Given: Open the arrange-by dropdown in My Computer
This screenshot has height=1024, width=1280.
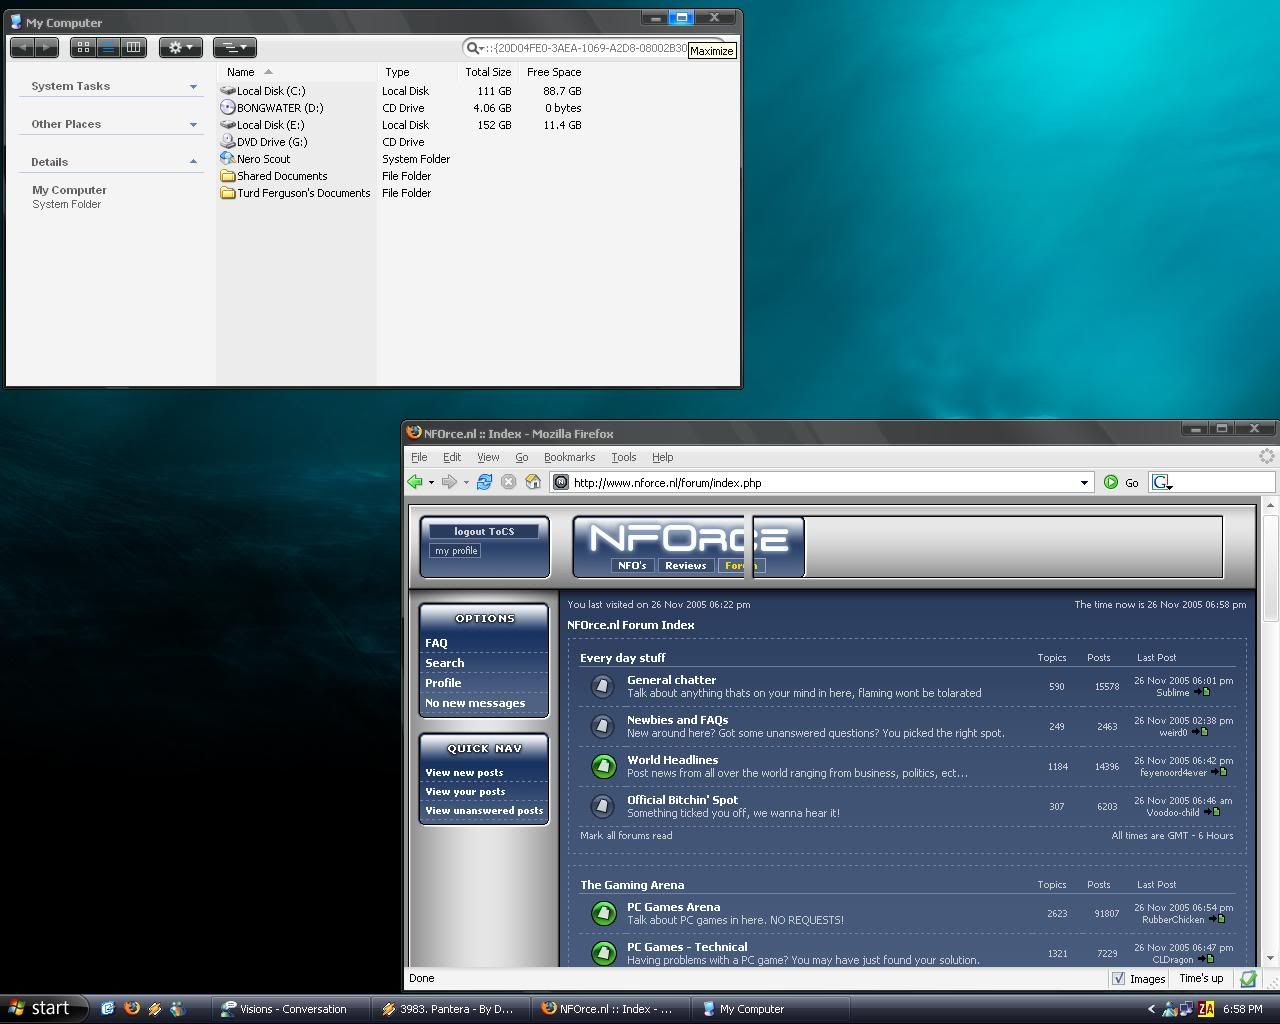Looking at the screenshot, I should (235, 47).
